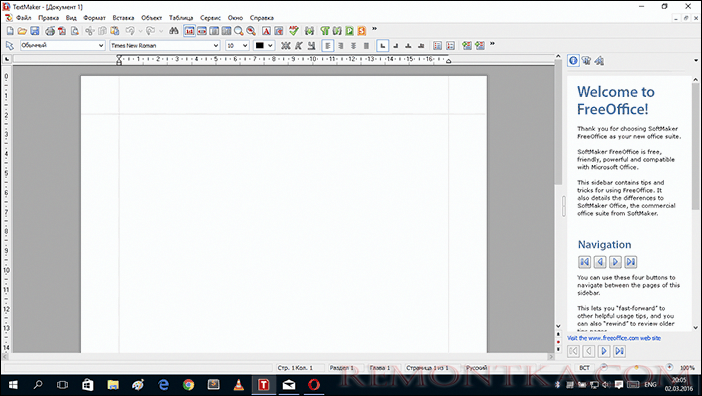Image resolution: width=702 pixels, height=396 pixels.
Task: Select the left tab stop type
Action: coord(382,45)
